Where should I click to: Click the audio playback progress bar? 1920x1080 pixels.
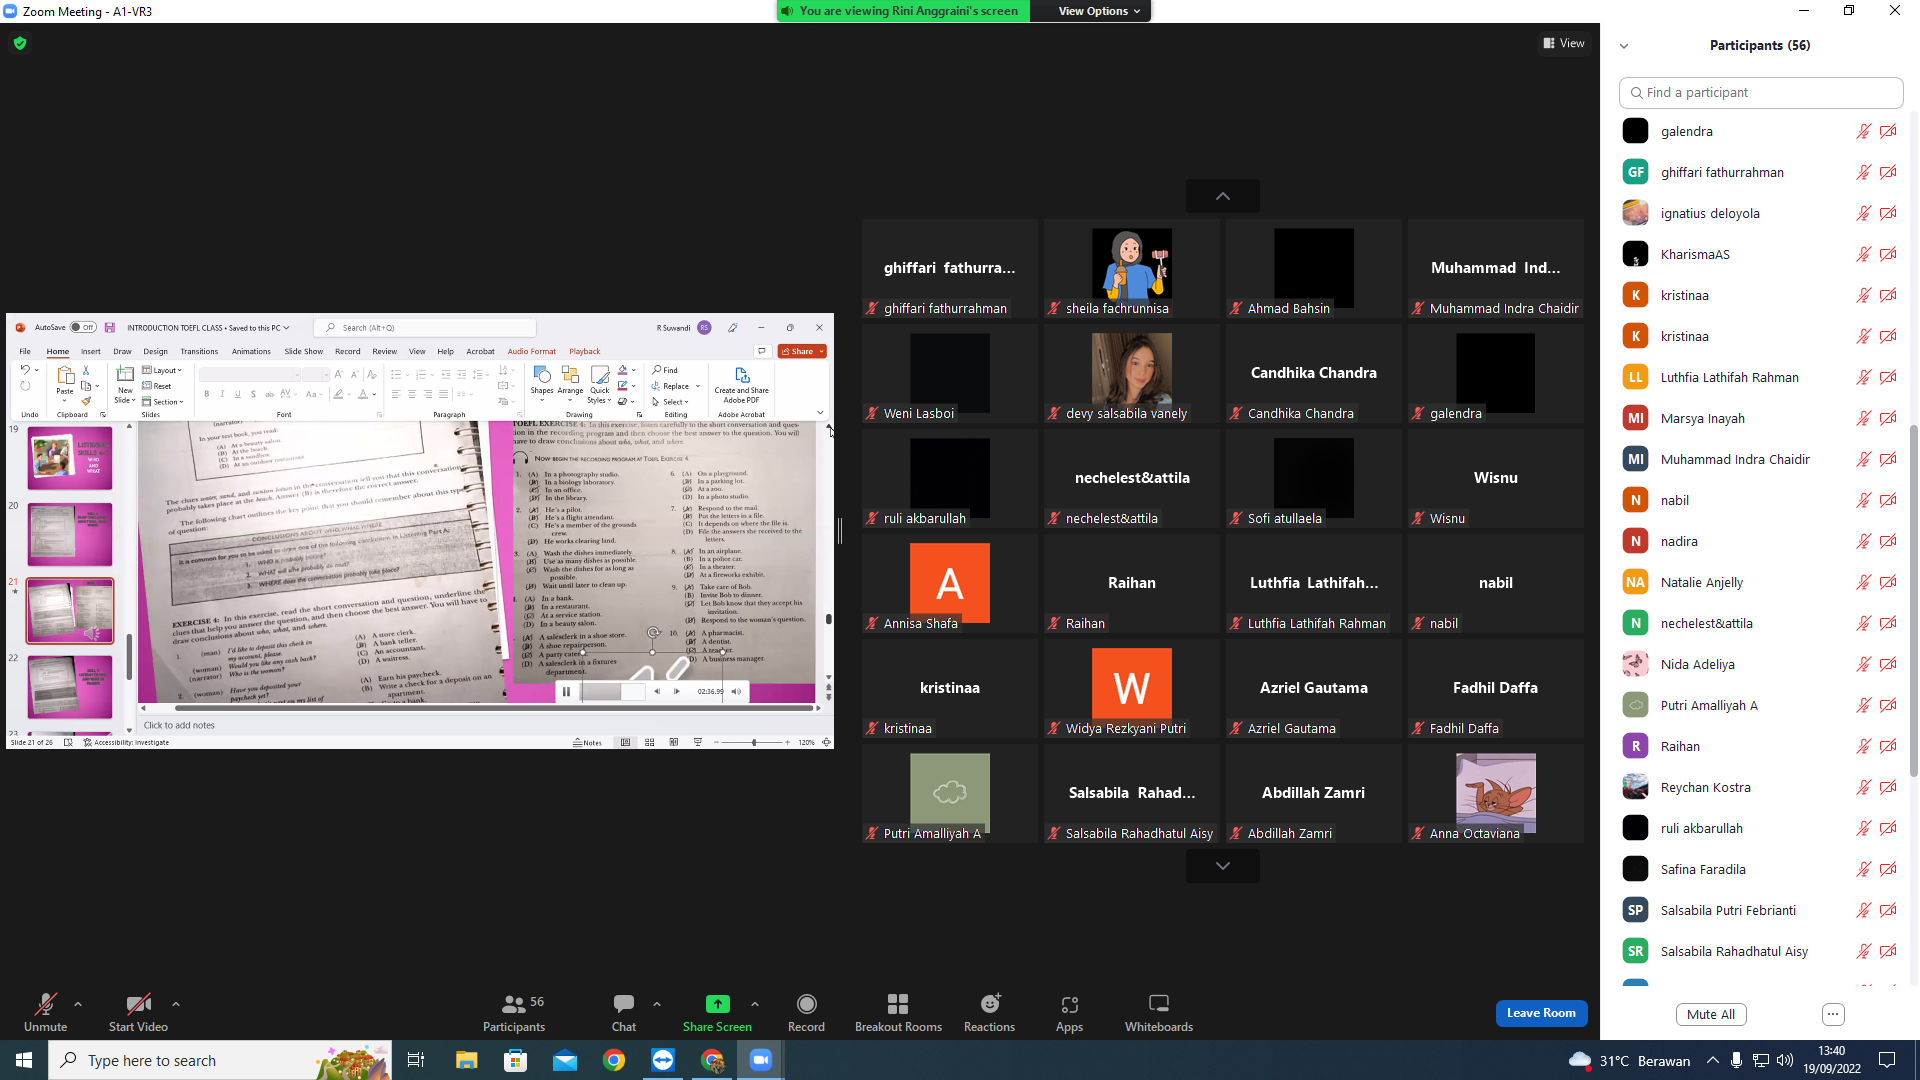[613, 691]
